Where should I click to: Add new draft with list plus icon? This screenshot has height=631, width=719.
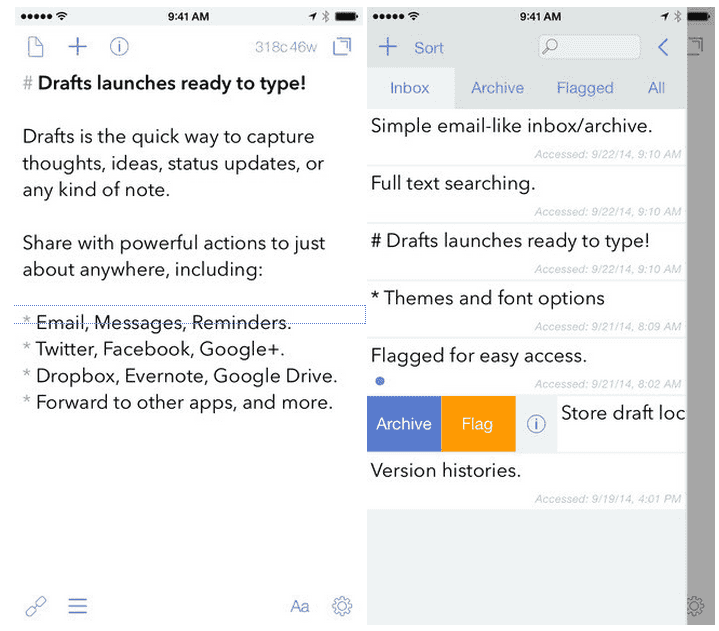coord(388,47)
